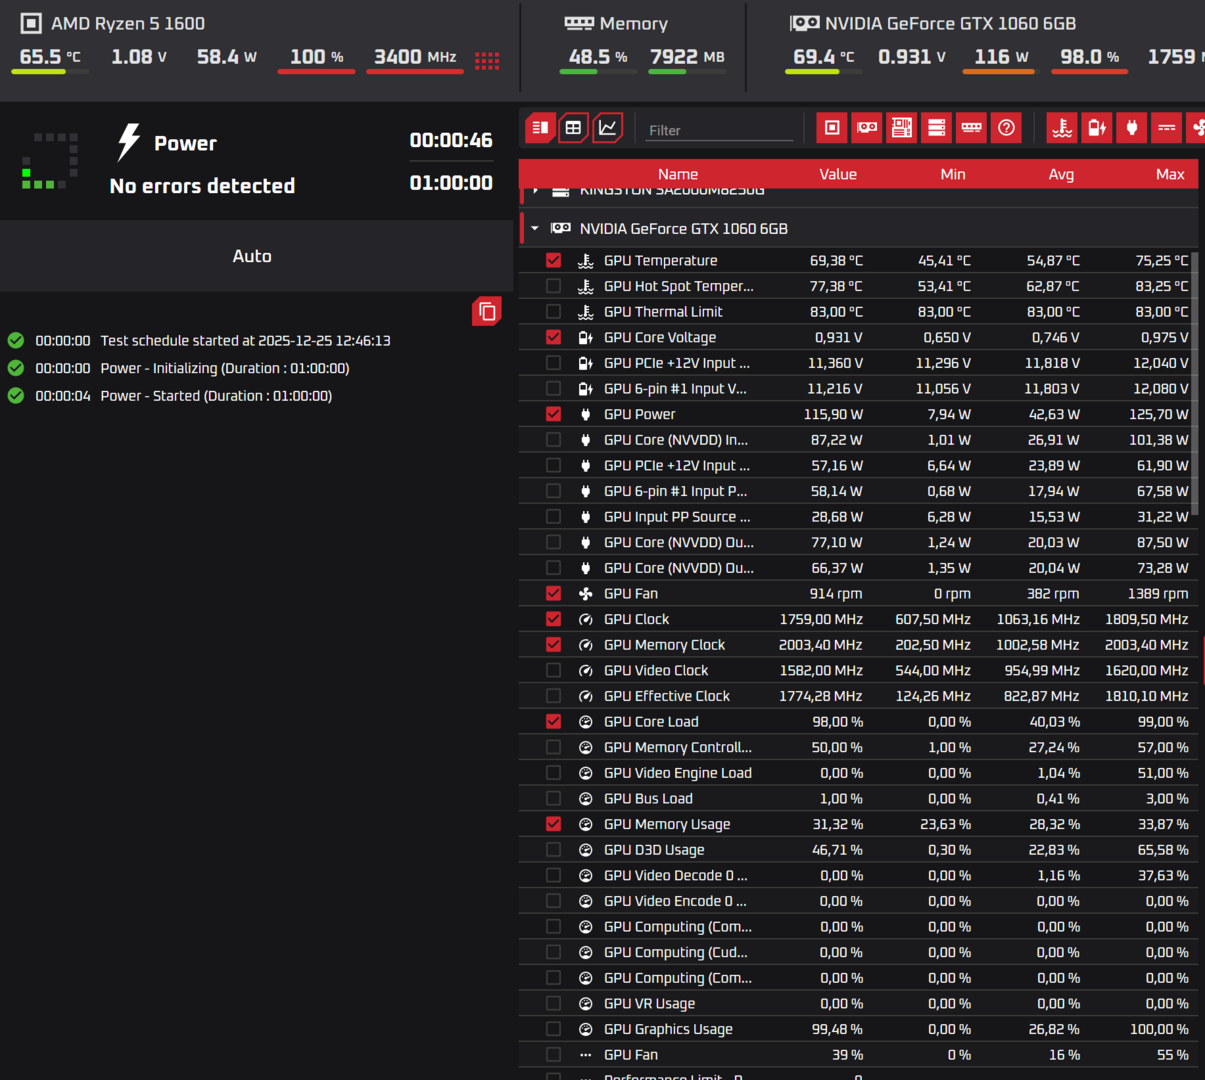Show only power sensors via plug icon

1132,127
